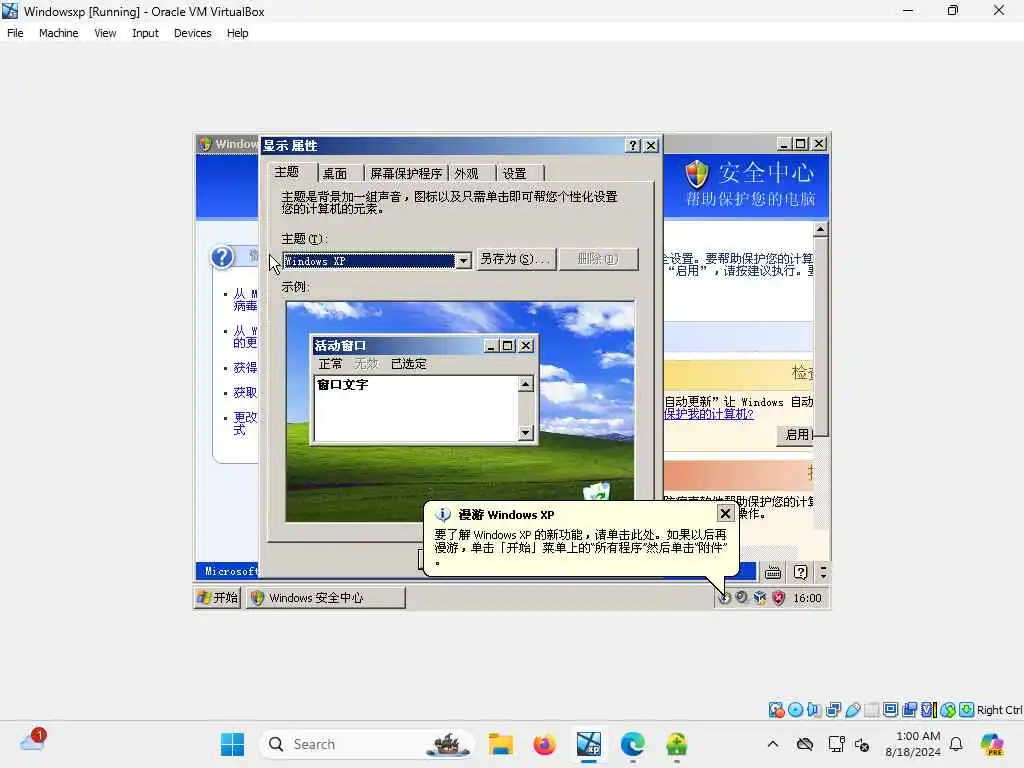
Task: Click the USB devices indicator in VirtualBox status bar
Action: click(853, 710)
